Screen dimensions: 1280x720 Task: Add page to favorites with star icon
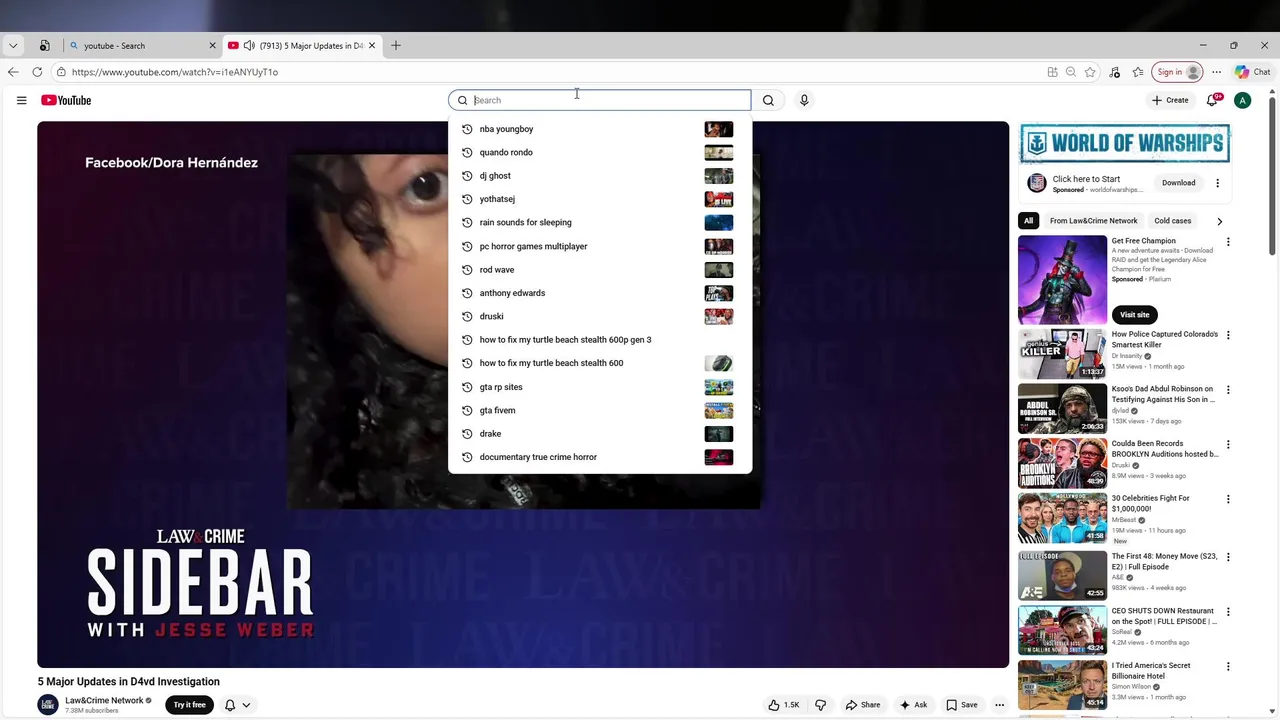[1090, 72]
